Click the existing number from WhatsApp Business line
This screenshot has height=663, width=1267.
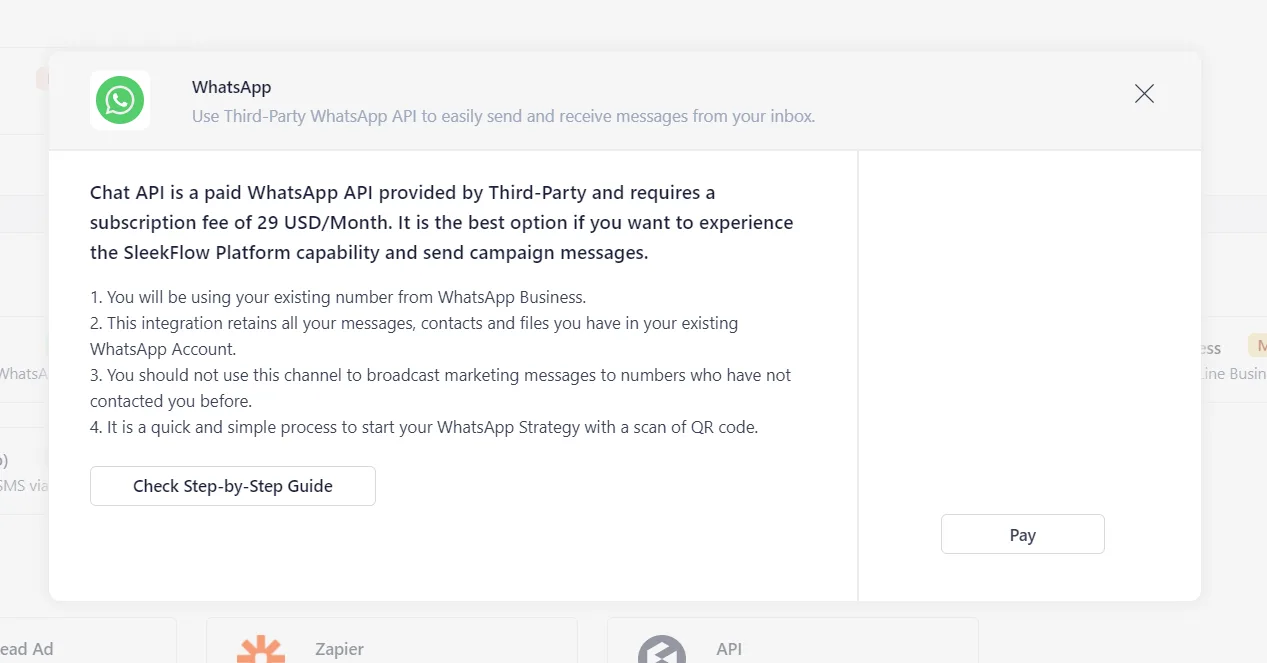point(337,297)
